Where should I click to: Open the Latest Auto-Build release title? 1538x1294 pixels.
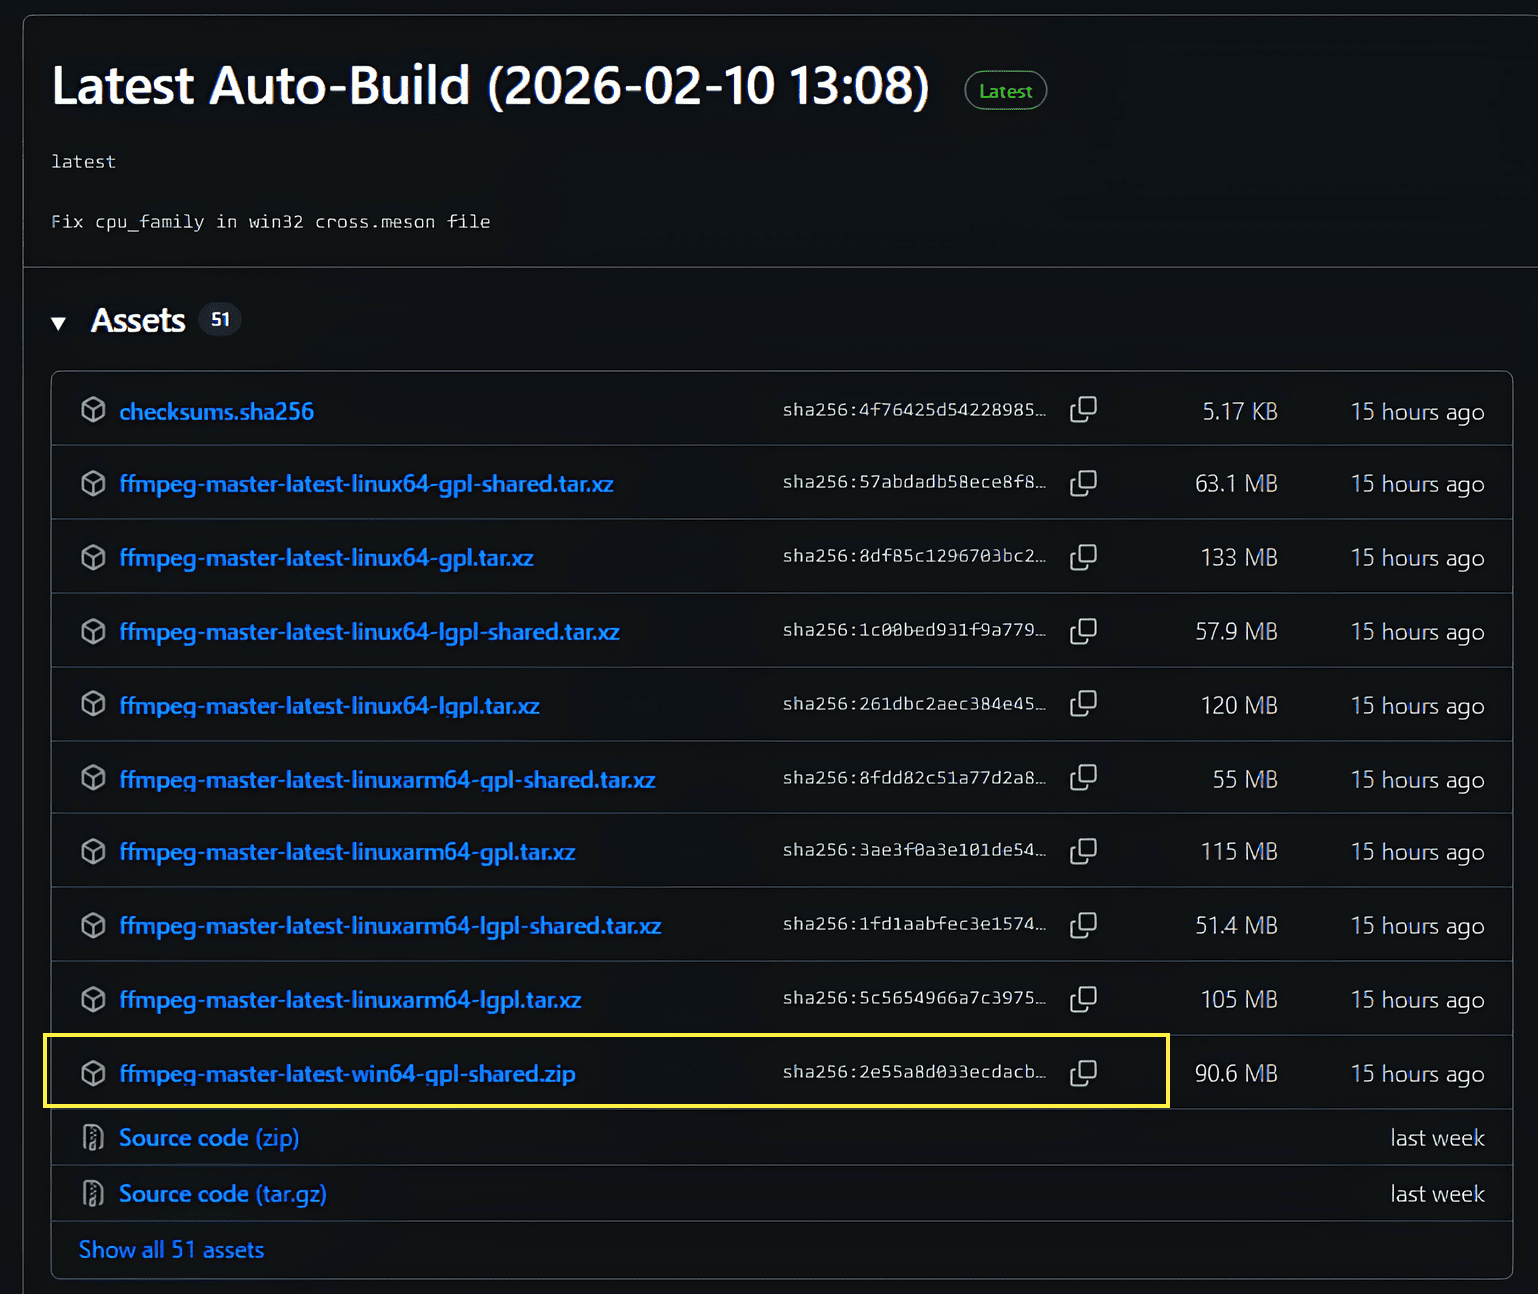(x=490, y=86)
